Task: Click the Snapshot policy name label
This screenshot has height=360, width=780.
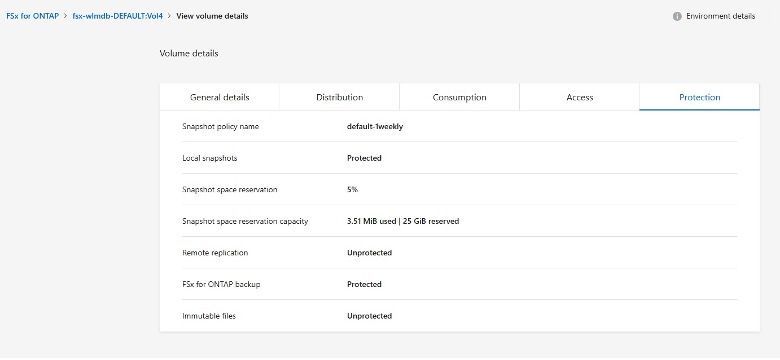Action: click(221, 126)
